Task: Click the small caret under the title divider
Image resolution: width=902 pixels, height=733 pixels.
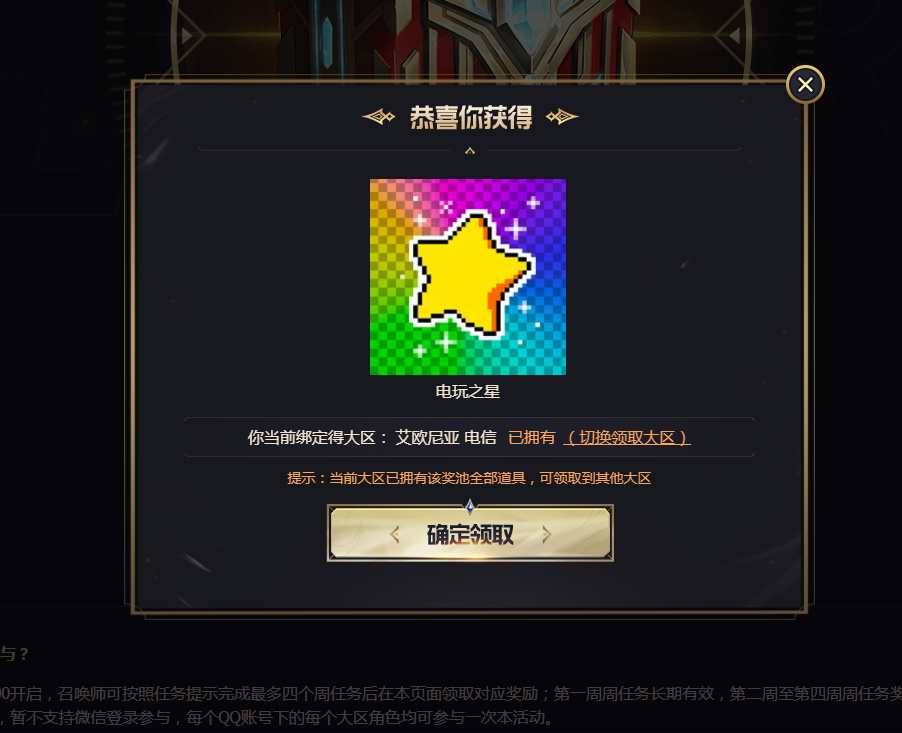Action: (x=470, y=151)
